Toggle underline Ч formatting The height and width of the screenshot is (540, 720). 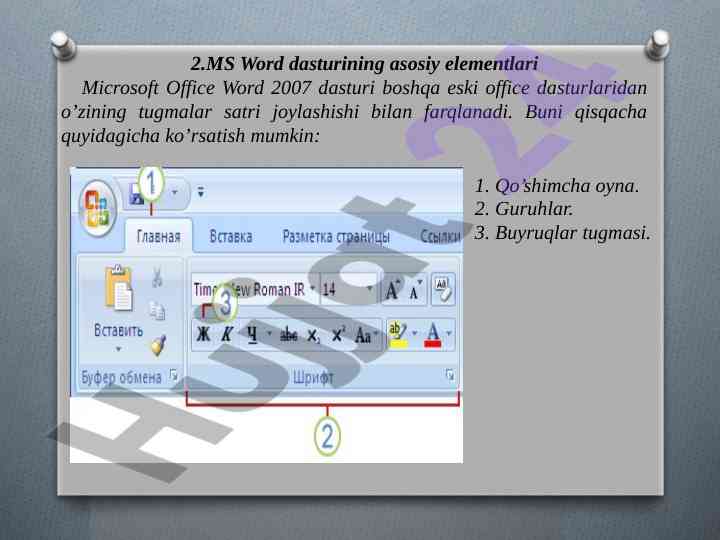coord(252,335)
